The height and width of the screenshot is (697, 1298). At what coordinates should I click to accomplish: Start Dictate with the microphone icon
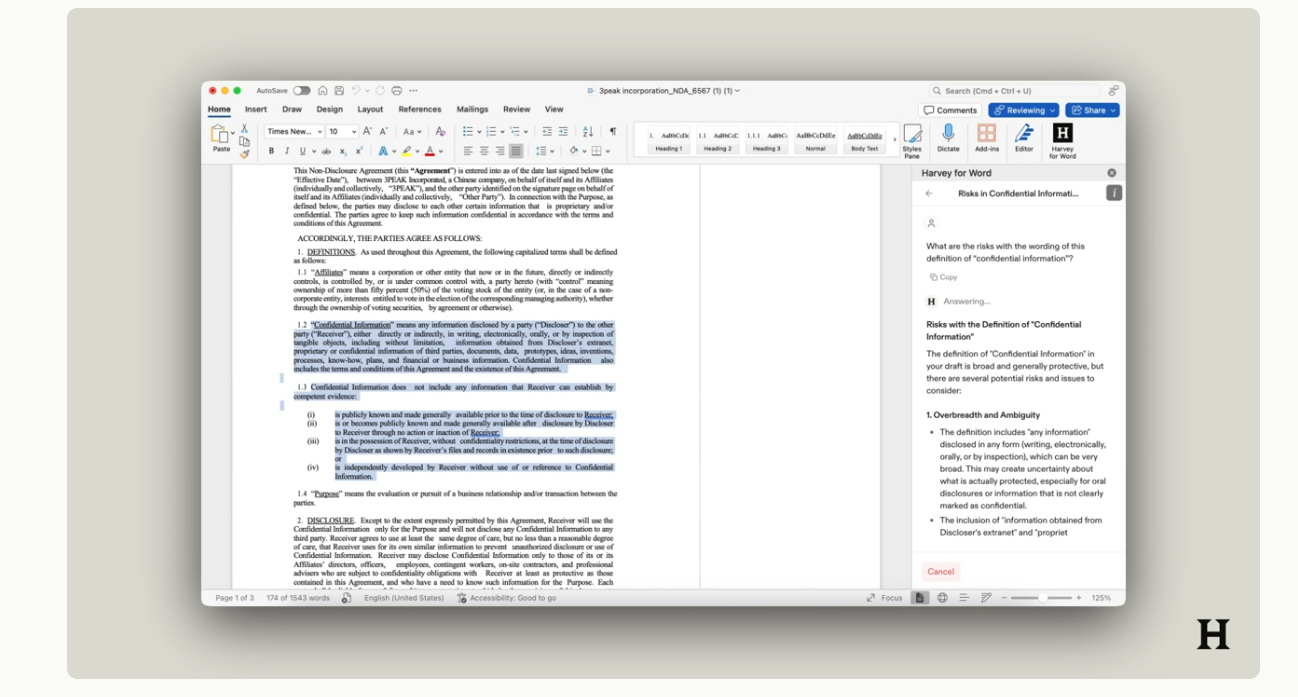pos(948,137)
